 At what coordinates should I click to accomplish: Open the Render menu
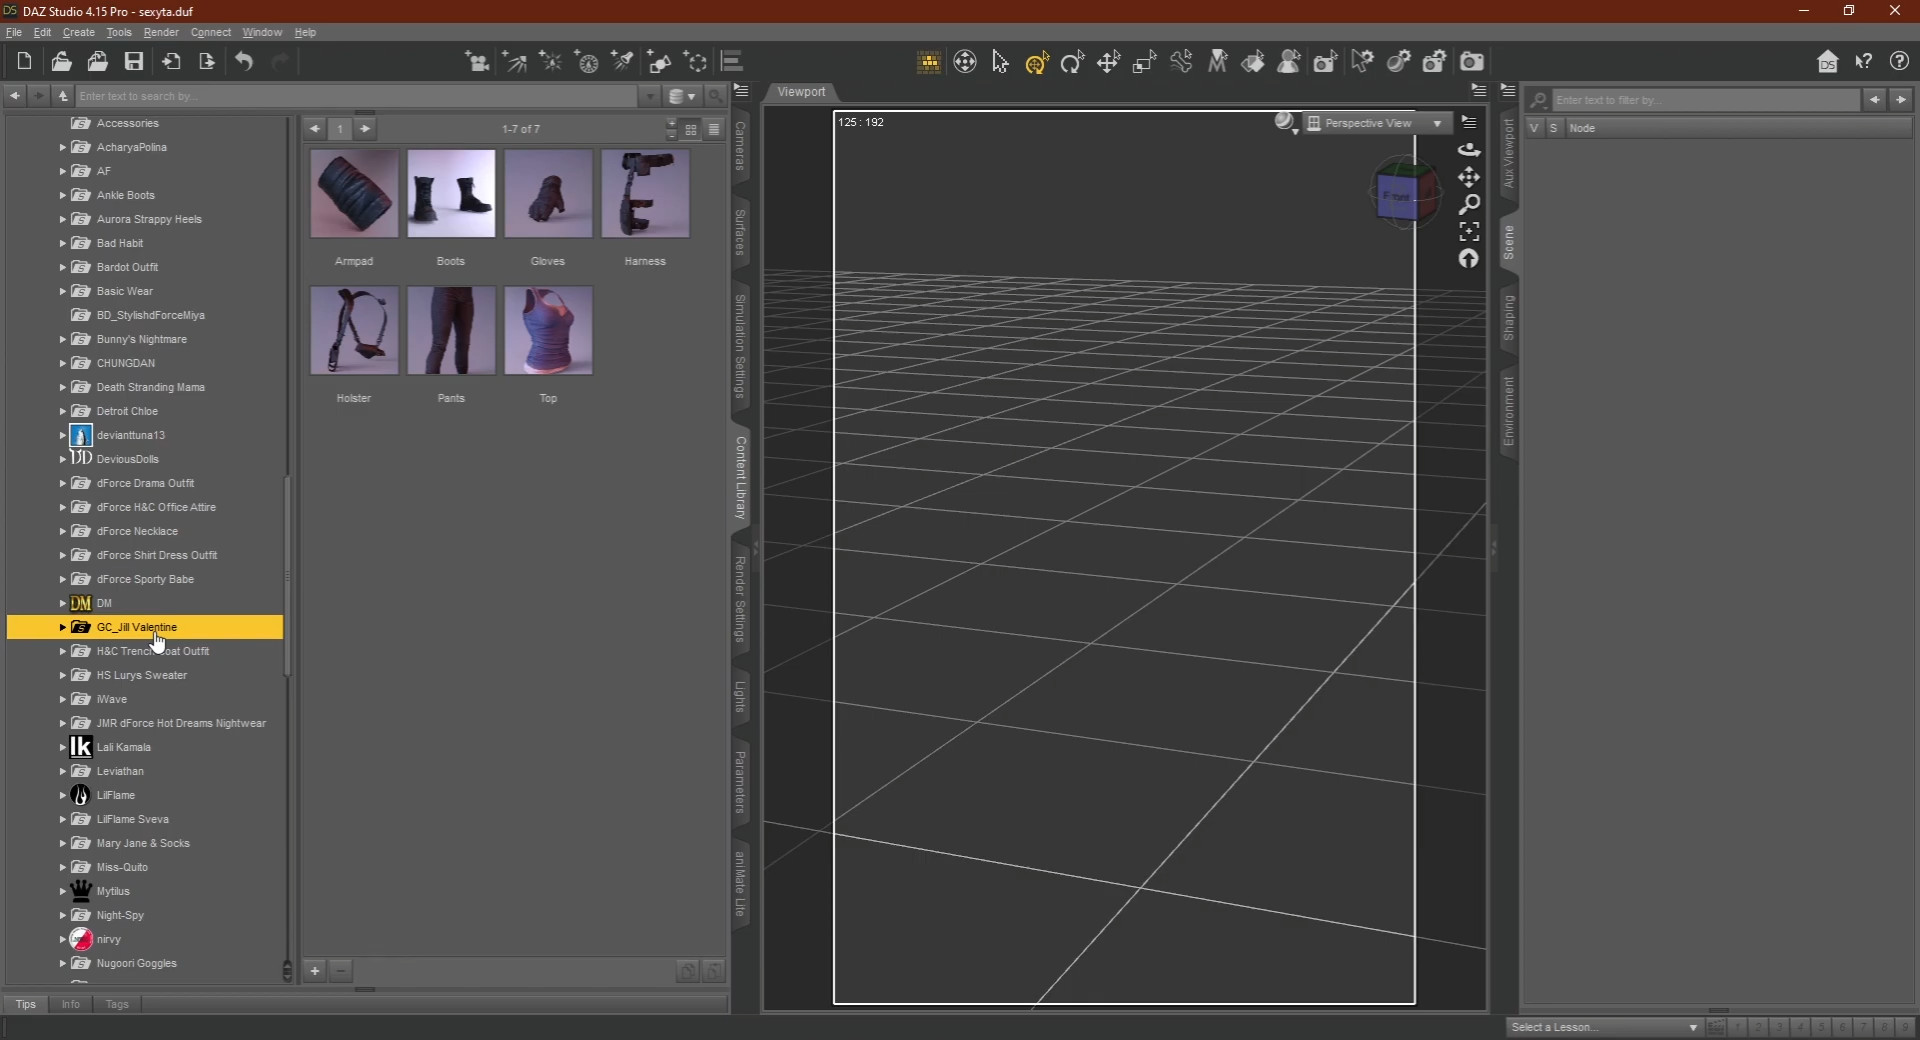161,32
